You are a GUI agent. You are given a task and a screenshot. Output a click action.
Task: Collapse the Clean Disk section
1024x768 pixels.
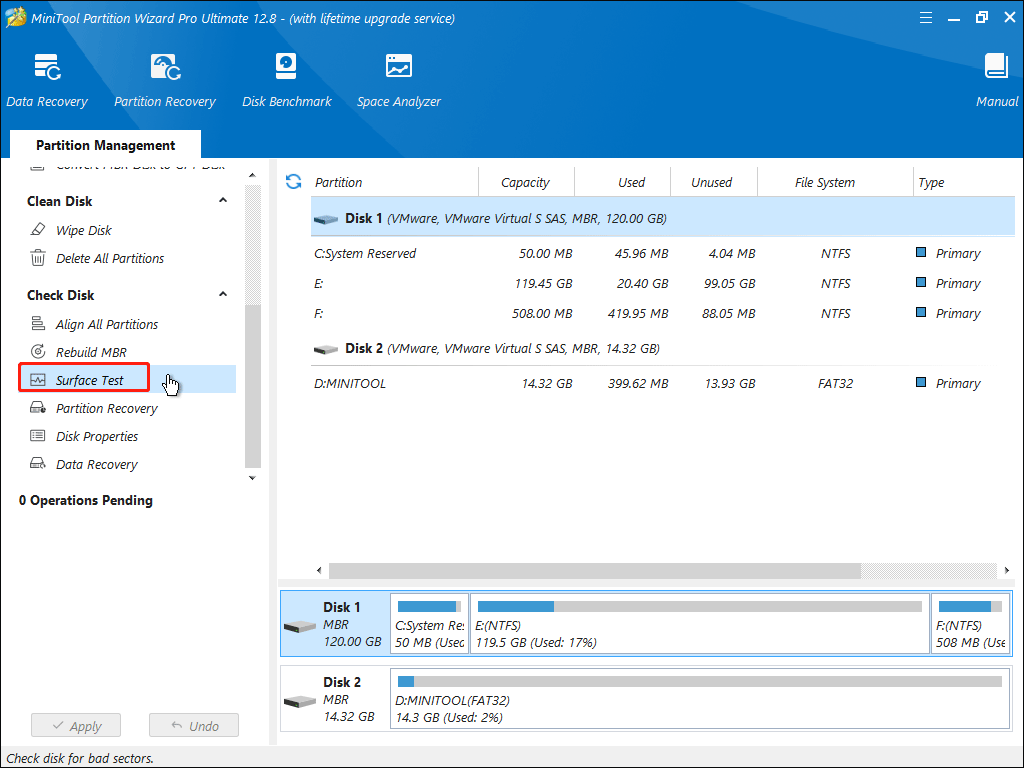[223, 201]
